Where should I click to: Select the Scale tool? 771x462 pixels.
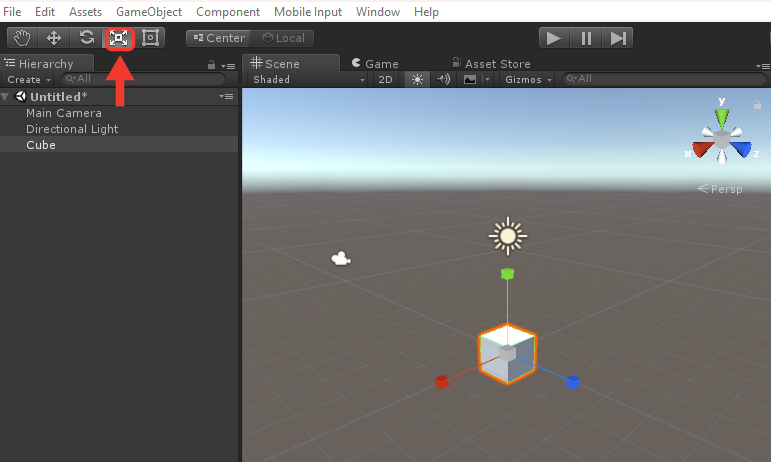click(x=119, y=38)
